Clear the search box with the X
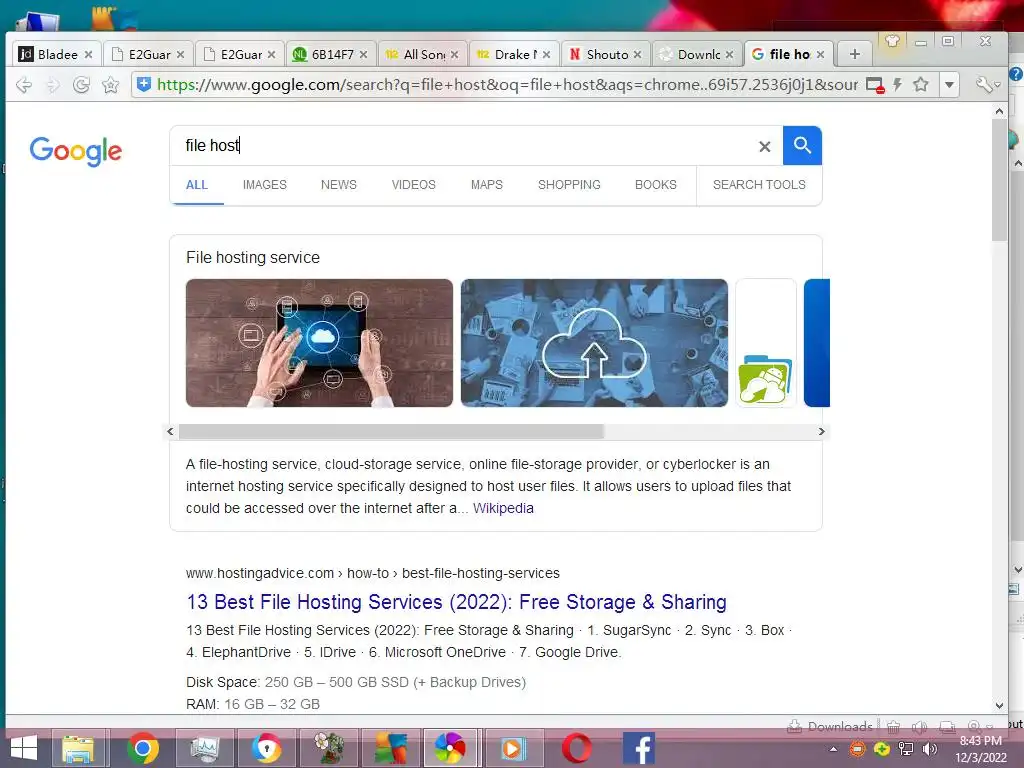This screenshot has width=1024, height=768. (x=765, y=147)
